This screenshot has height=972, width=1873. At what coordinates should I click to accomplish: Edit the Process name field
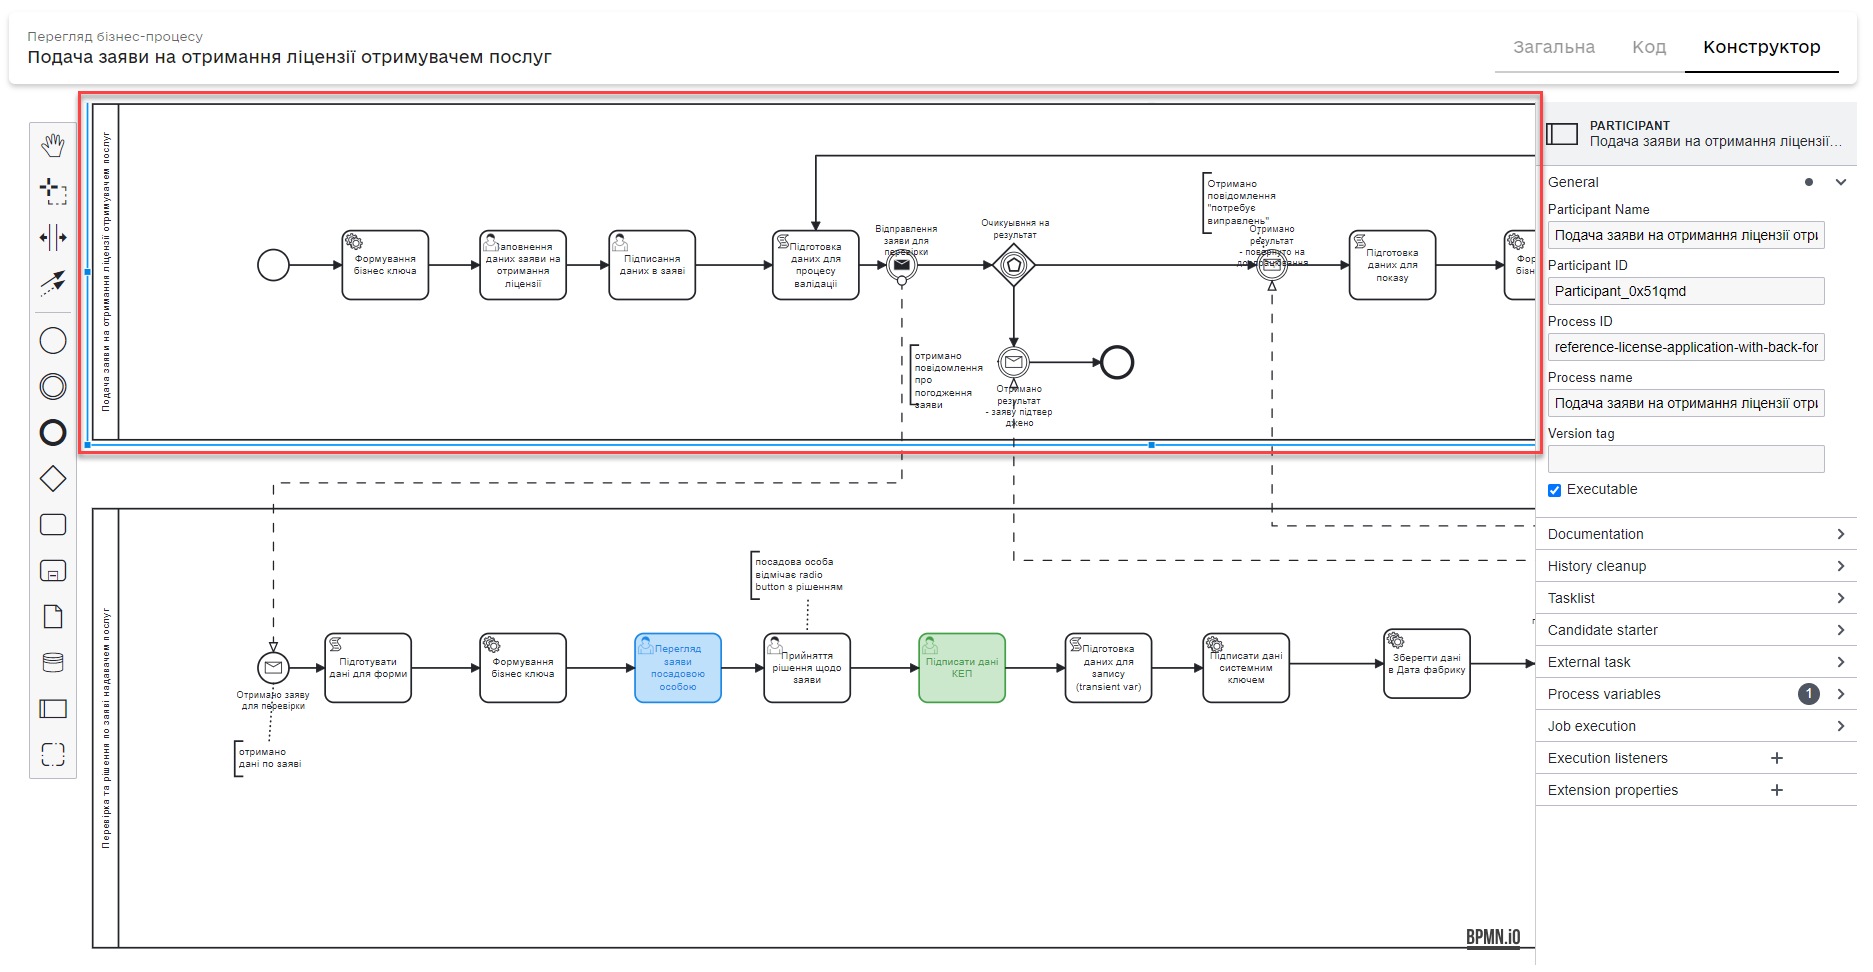(1686, 403)
